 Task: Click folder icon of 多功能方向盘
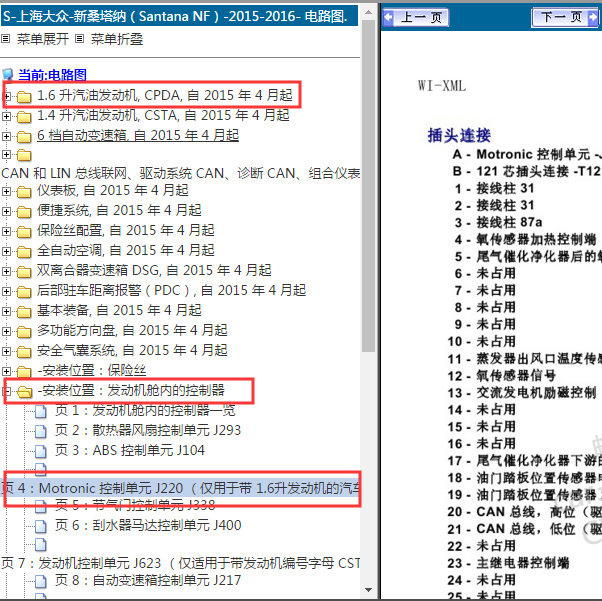click(24, 332)
